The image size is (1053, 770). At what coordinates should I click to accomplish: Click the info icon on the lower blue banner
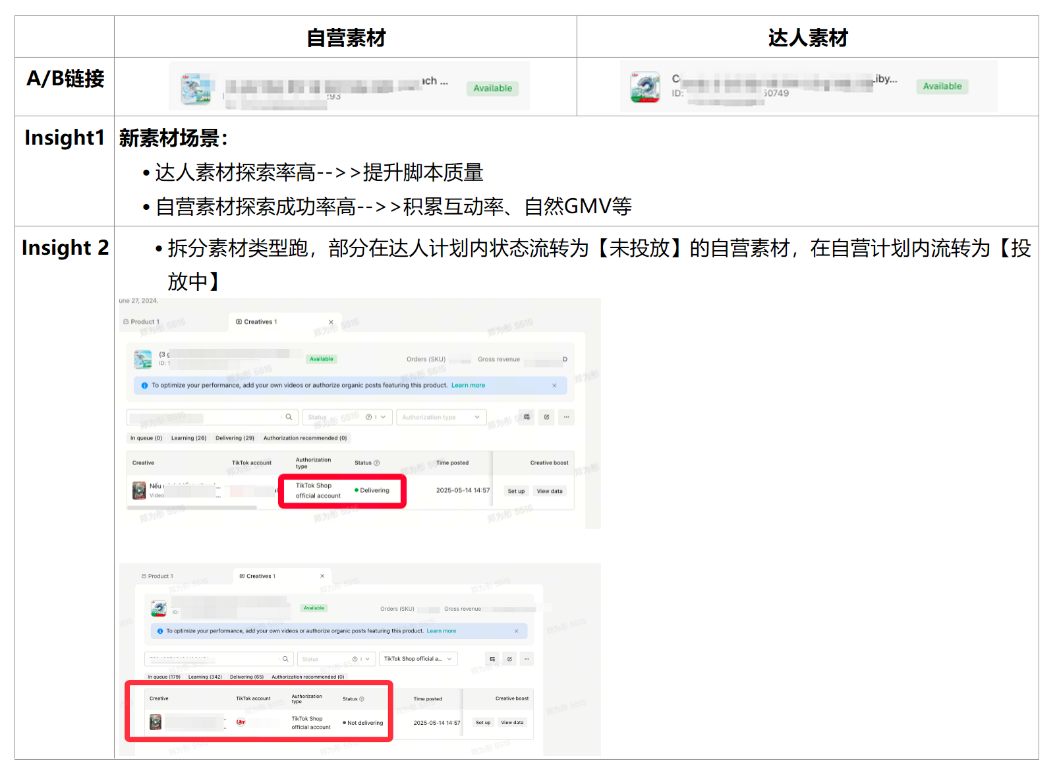tap(159, 630)
